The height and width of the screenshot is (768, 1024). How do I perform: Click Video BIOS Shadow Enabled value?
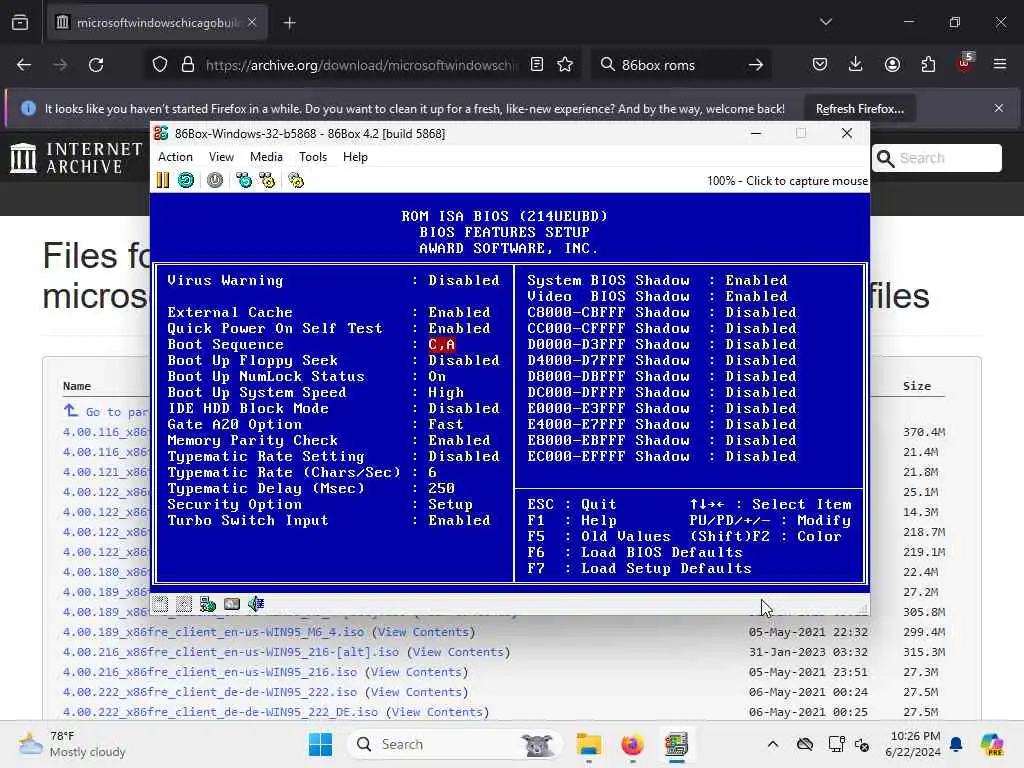tap(756, 296)
